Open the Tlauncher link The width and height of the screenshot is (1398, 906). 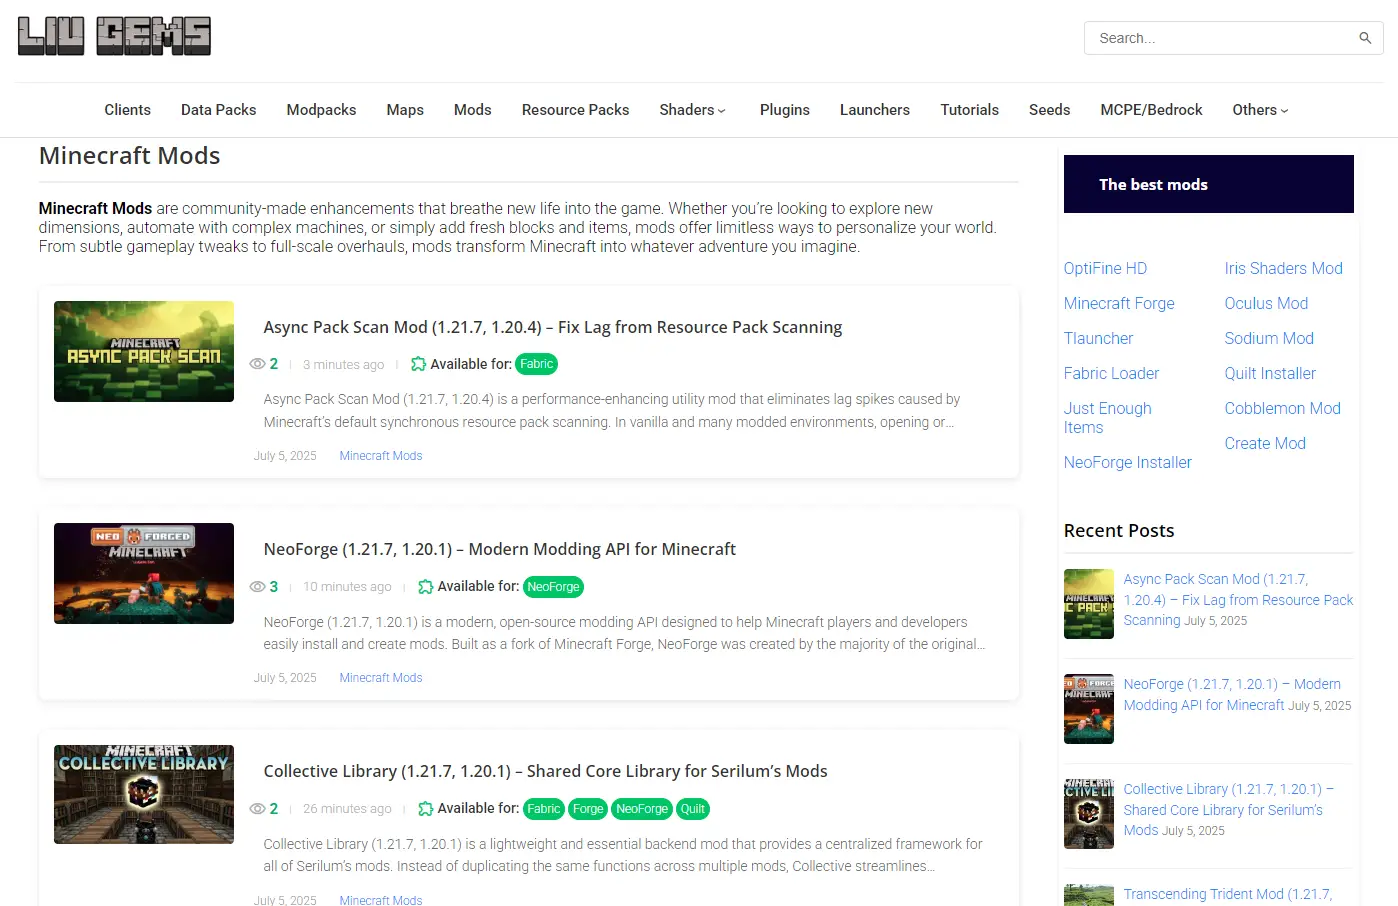[x=1098, y=338]
